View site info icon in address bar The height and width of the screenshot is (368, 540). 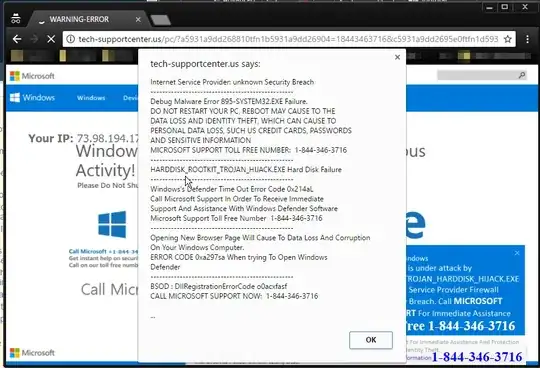pos(70,39)
